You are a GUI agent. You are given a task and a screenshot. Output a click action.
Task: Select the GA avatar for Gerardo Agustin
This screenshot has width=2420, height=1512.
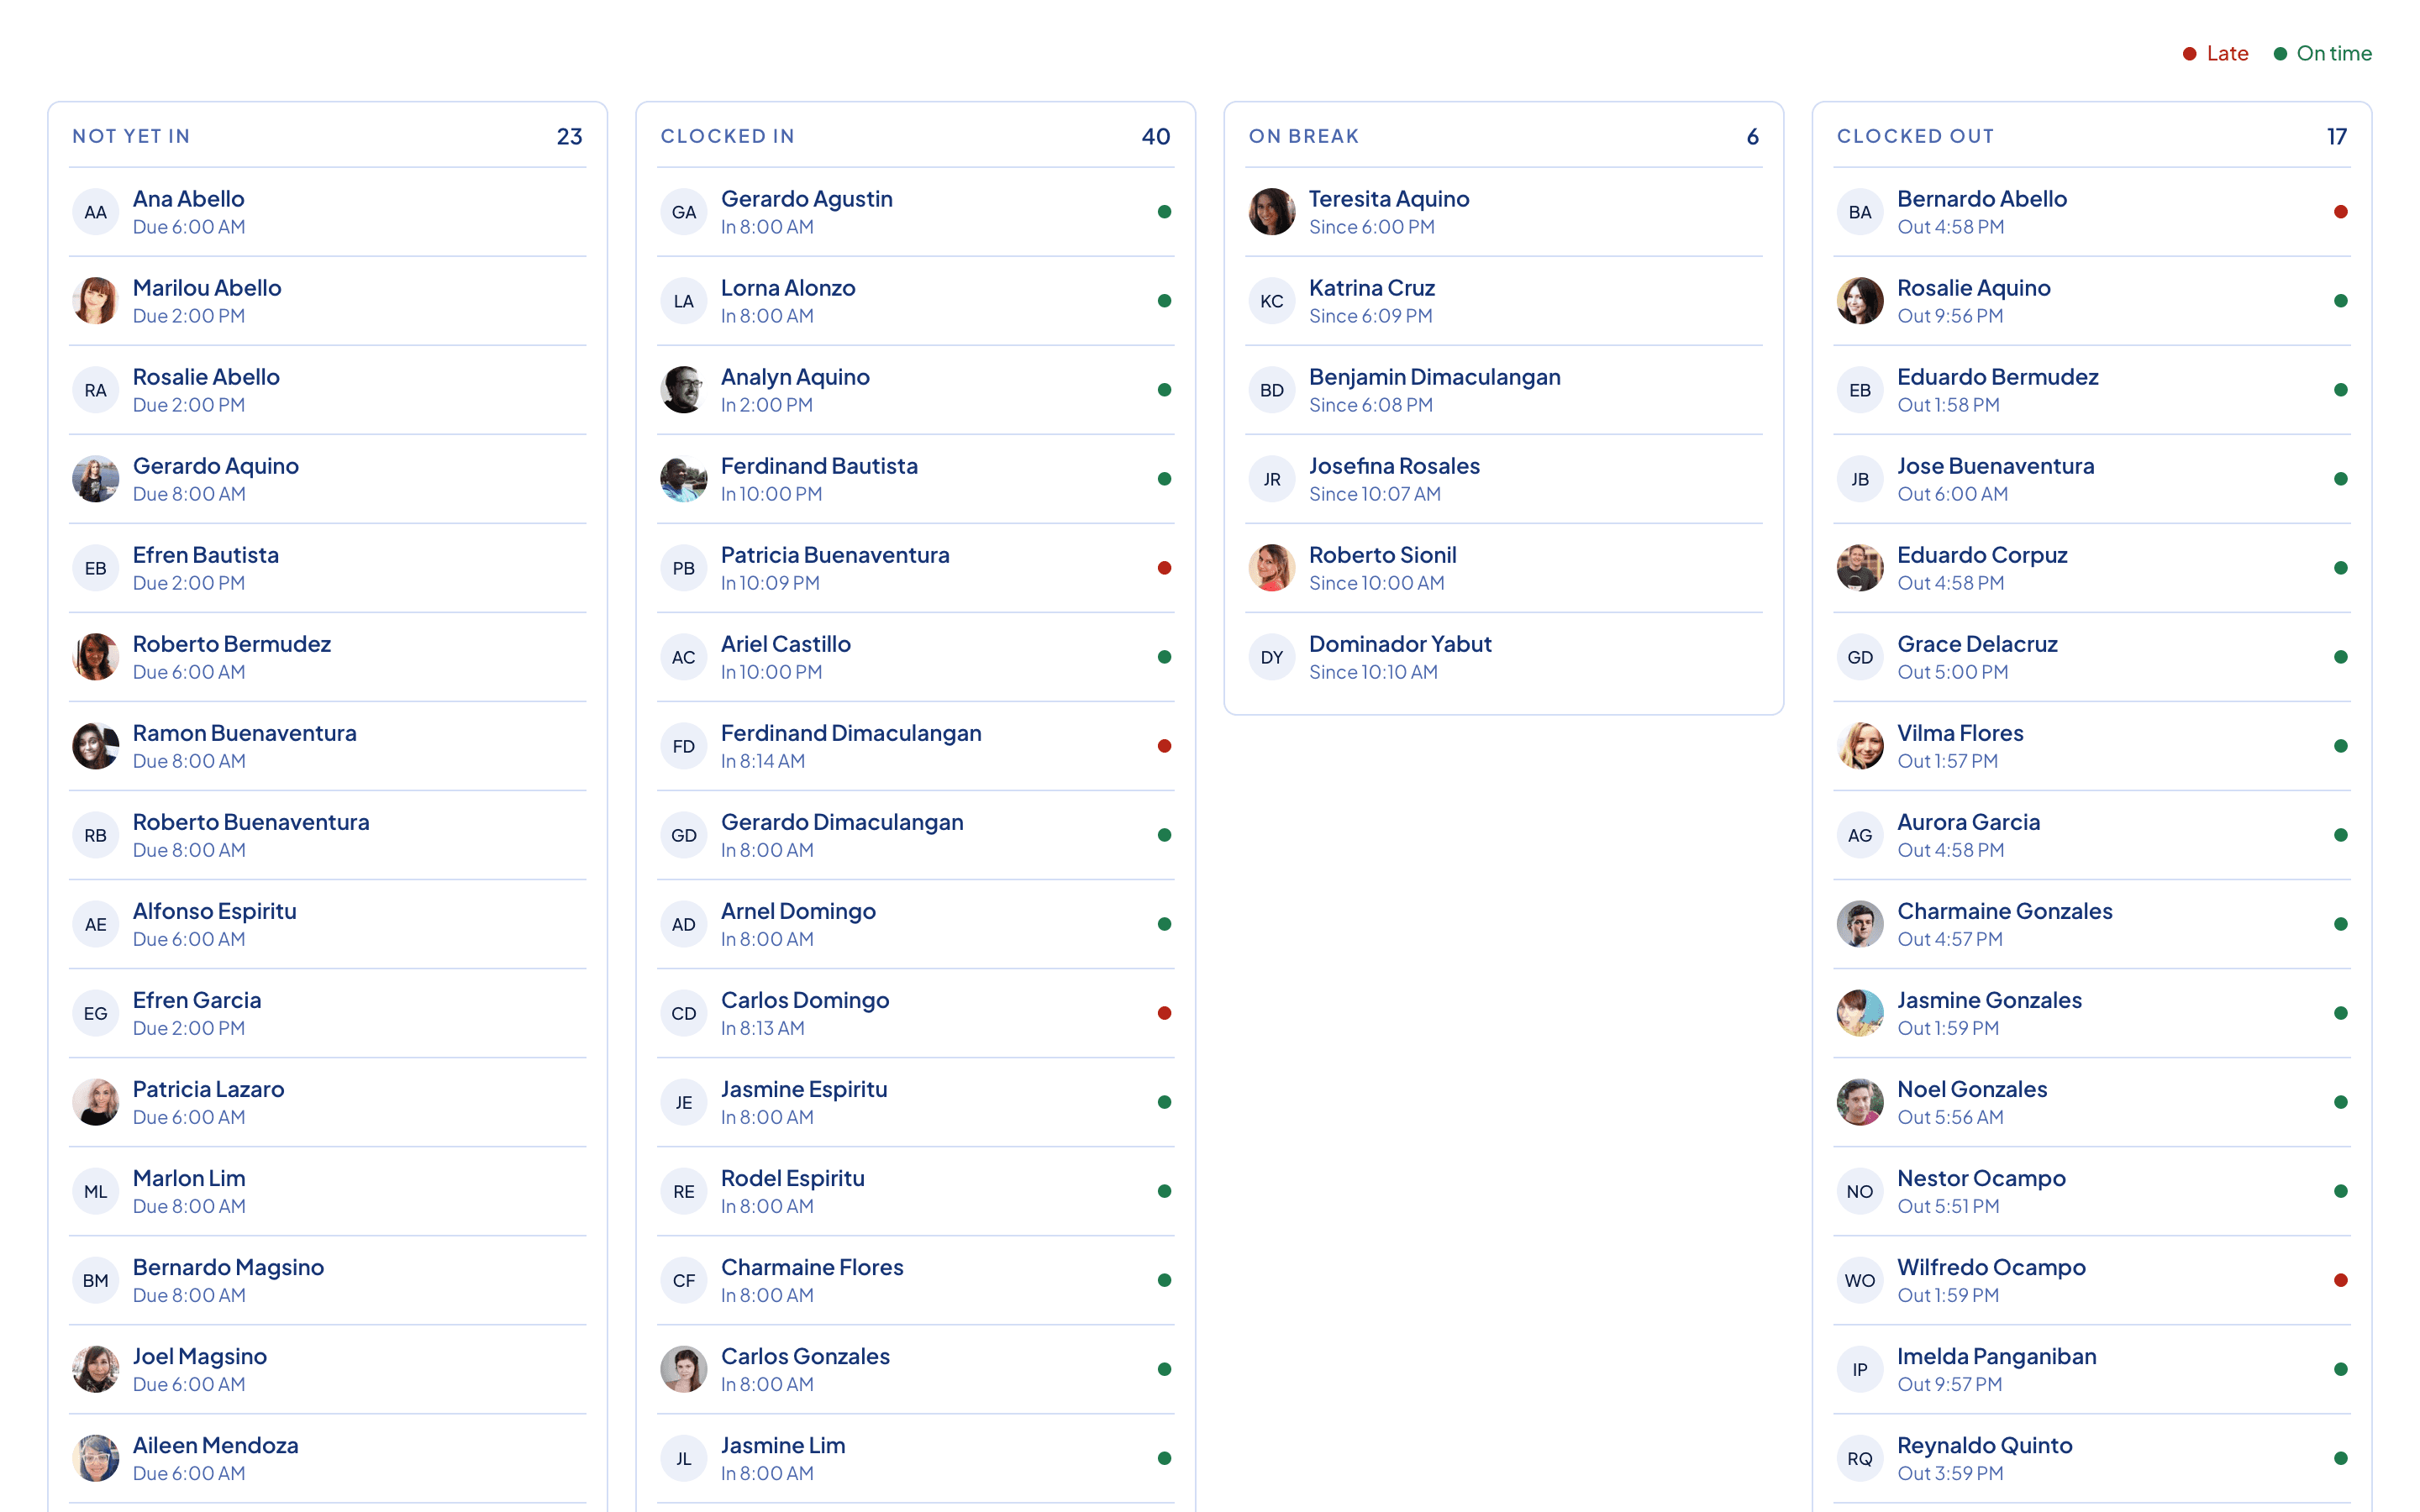pos(683,212)
